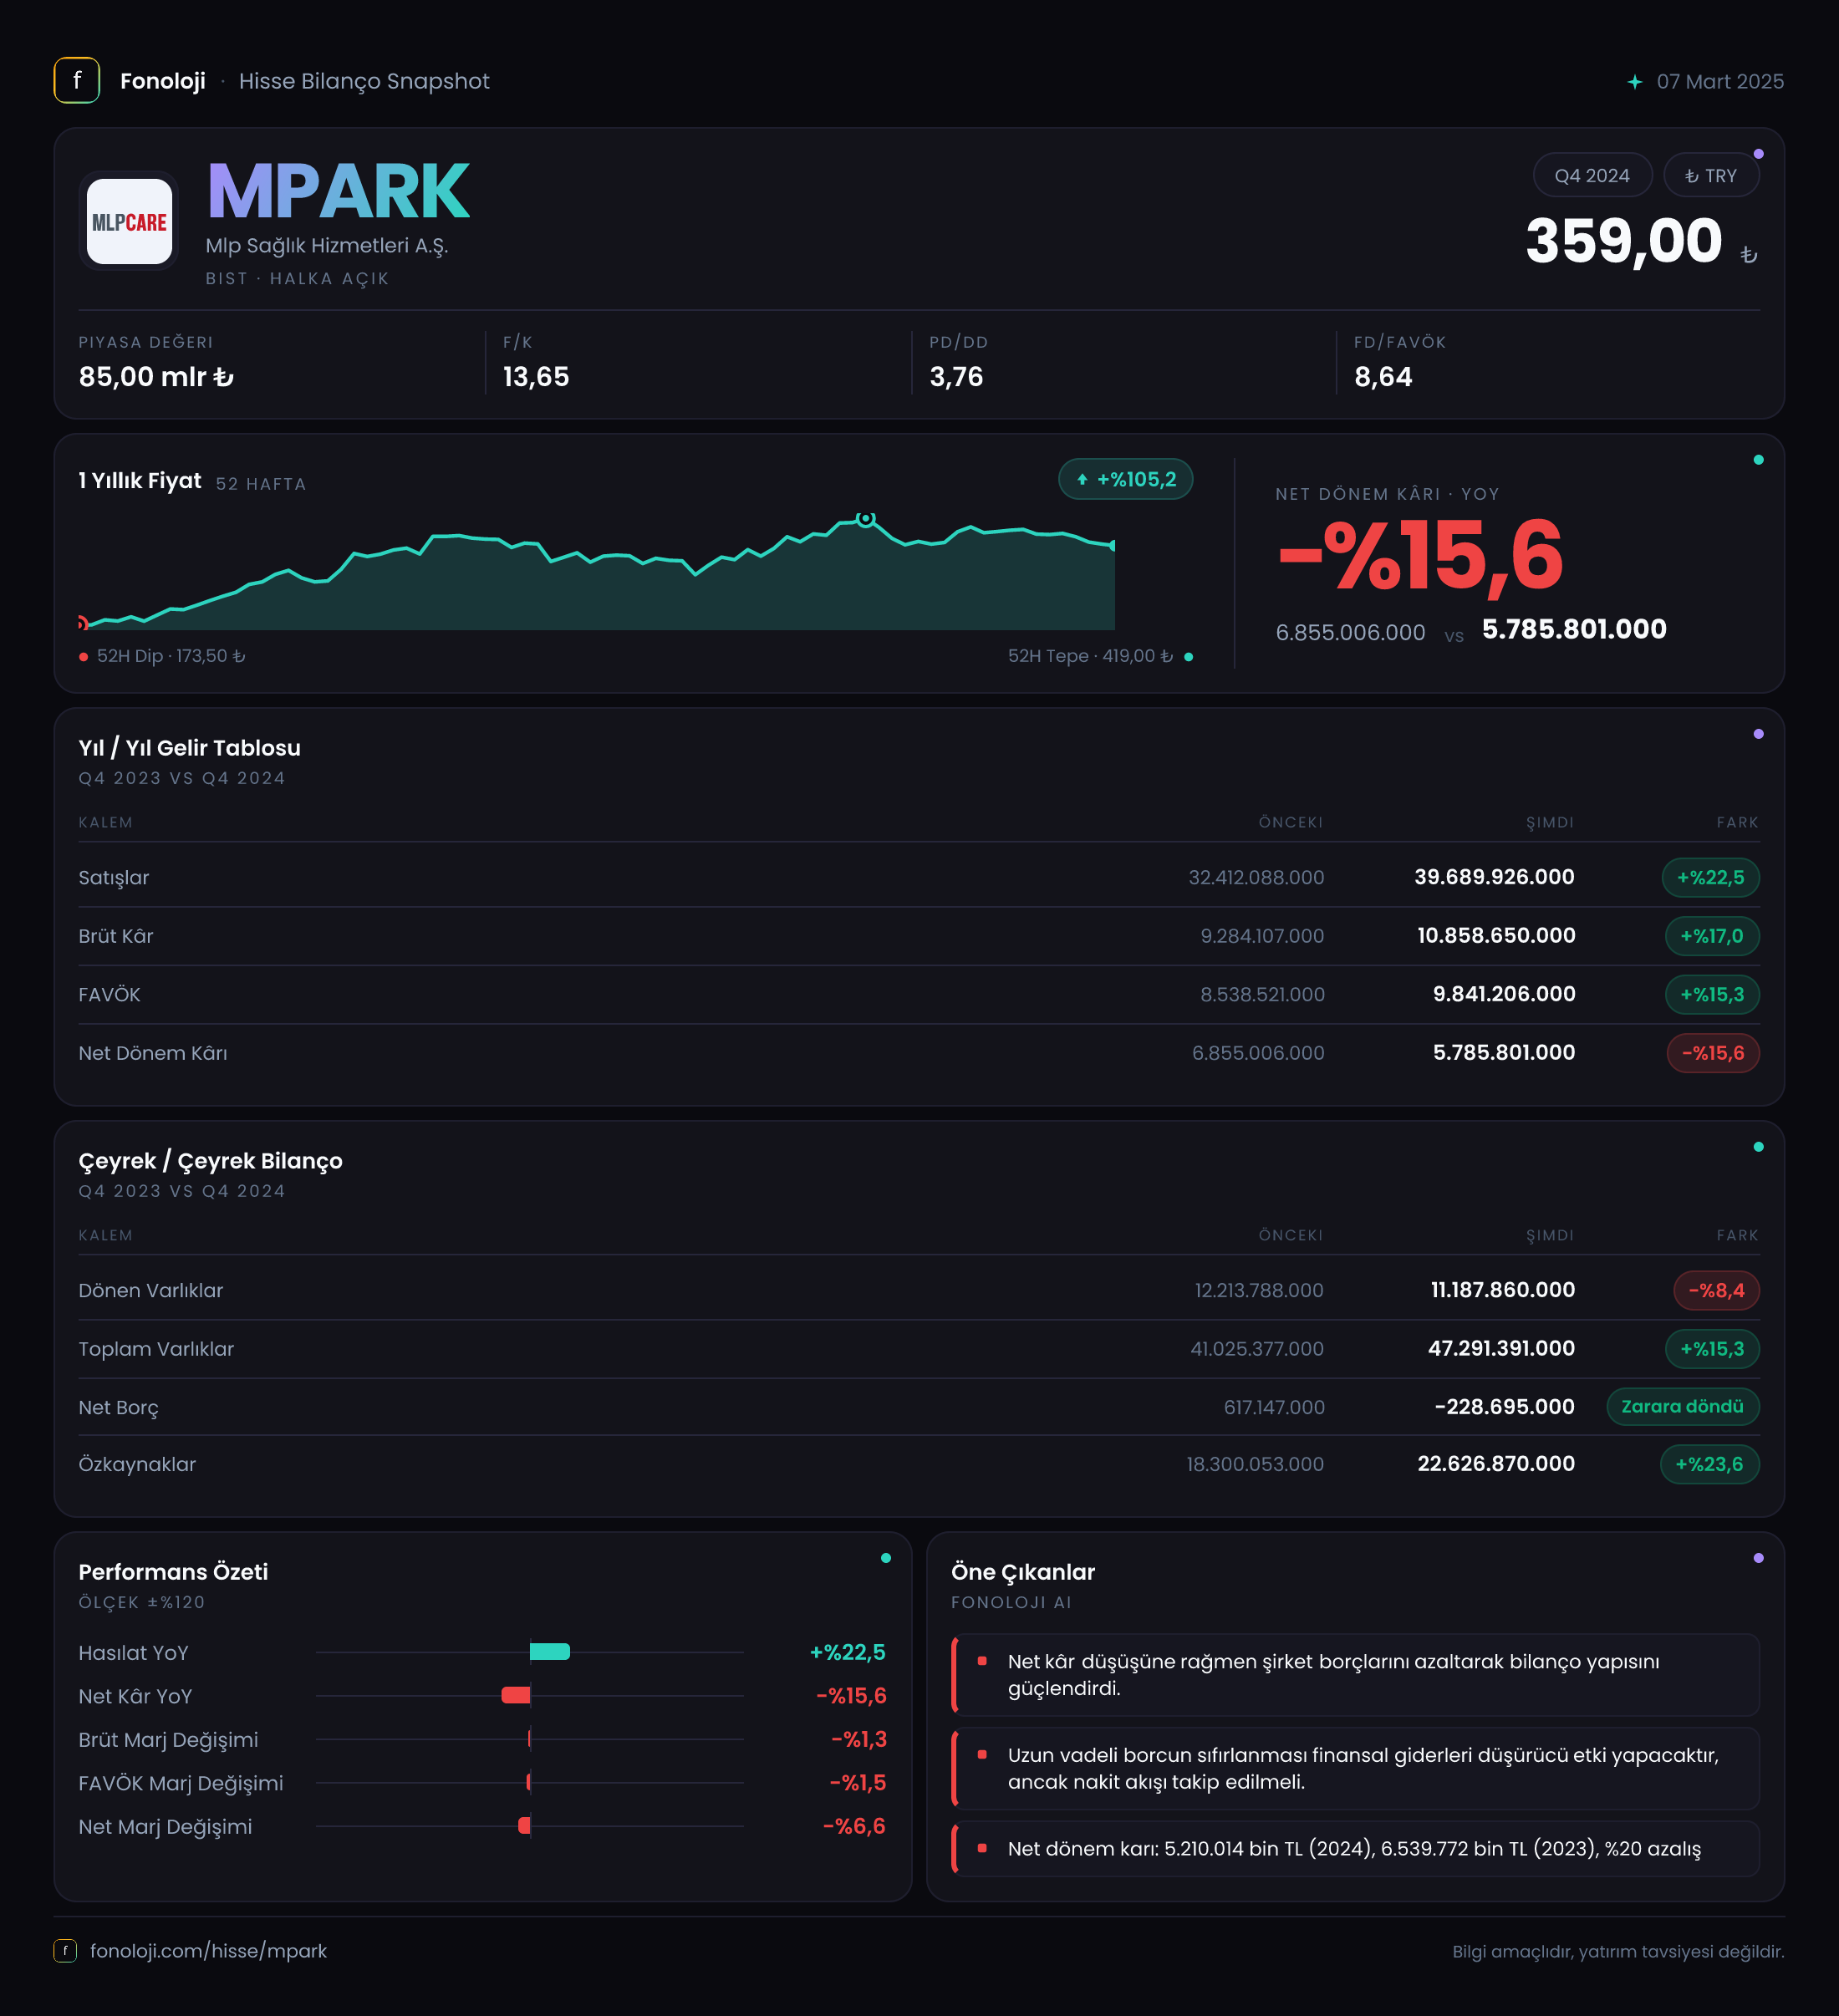The width and height of the screenshot is (1839, 2016).
Task: Click the highlight starting "Net dönem karı: 5.210.014"
Action: 1355,1849
